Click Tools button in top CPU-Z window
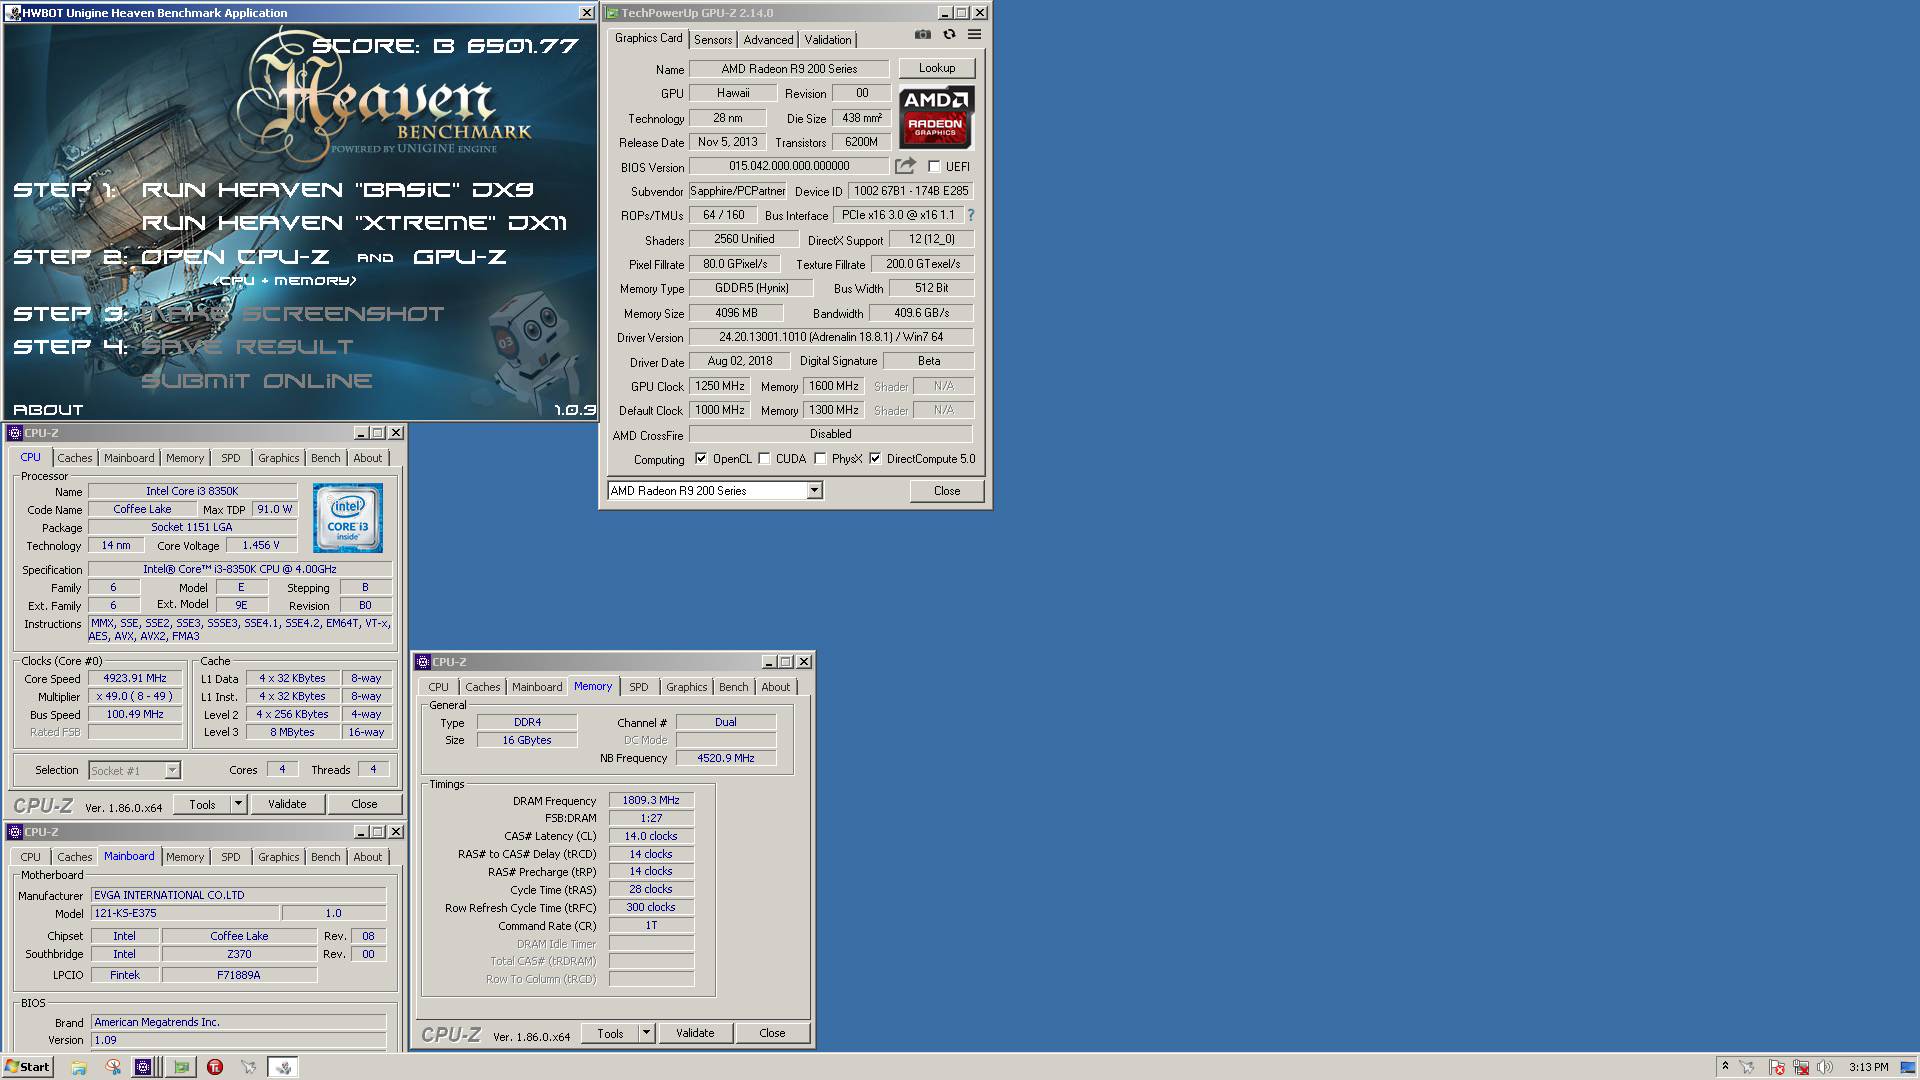Viewport: 1920px width, 1080px height. click(x=202, y=804)
